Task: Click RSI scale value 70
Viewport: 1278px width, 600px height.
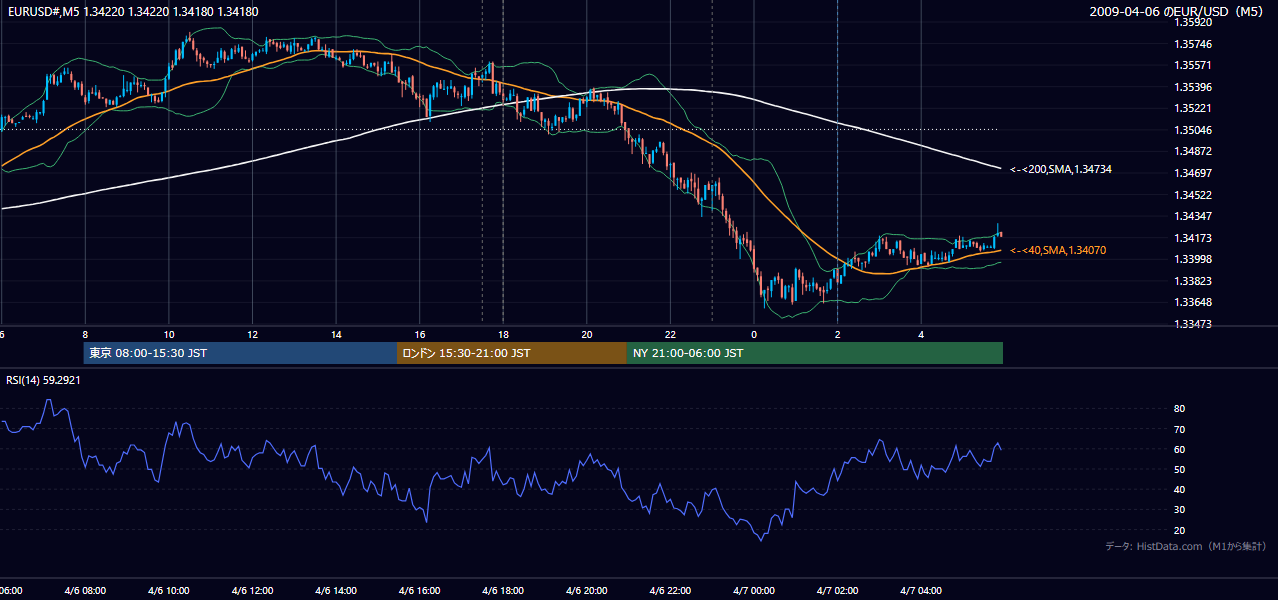Action: (1179, 429)
